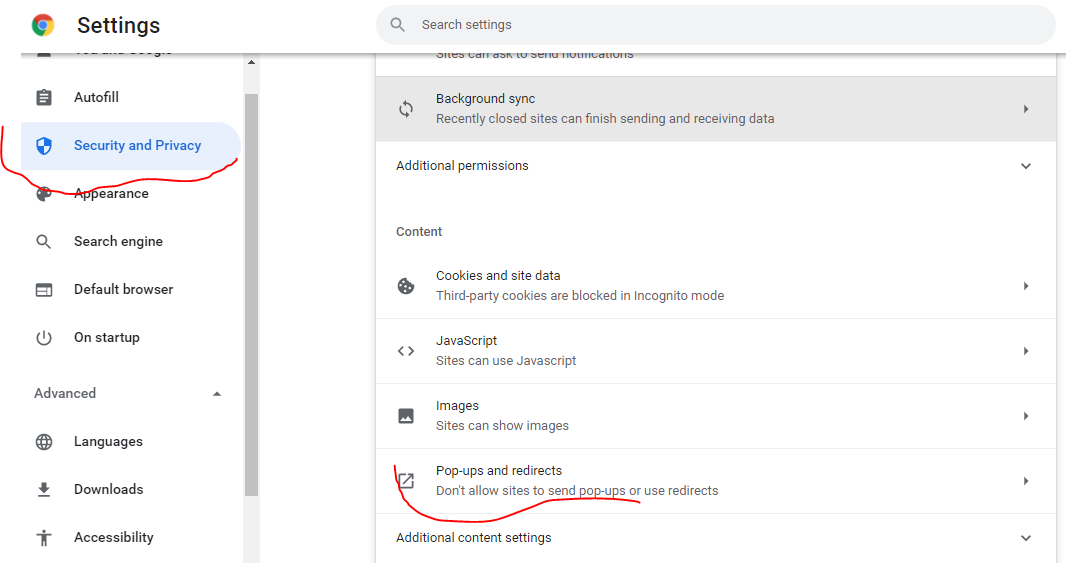Click the Downloads arrow icon
This screenshot has height=563, width=1066.
pyautogui.click(x=44, y=490)
